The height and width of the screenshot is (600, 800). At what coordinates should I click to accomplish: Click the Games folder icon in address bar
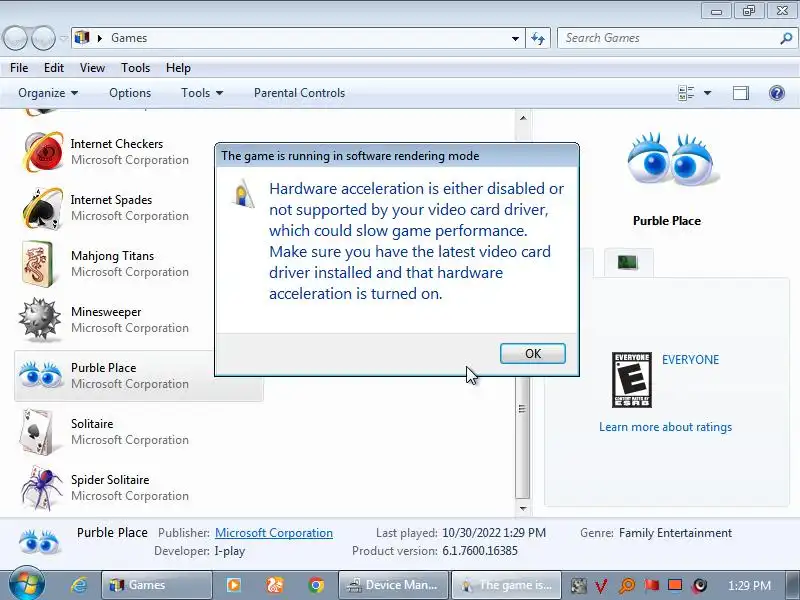82,38
